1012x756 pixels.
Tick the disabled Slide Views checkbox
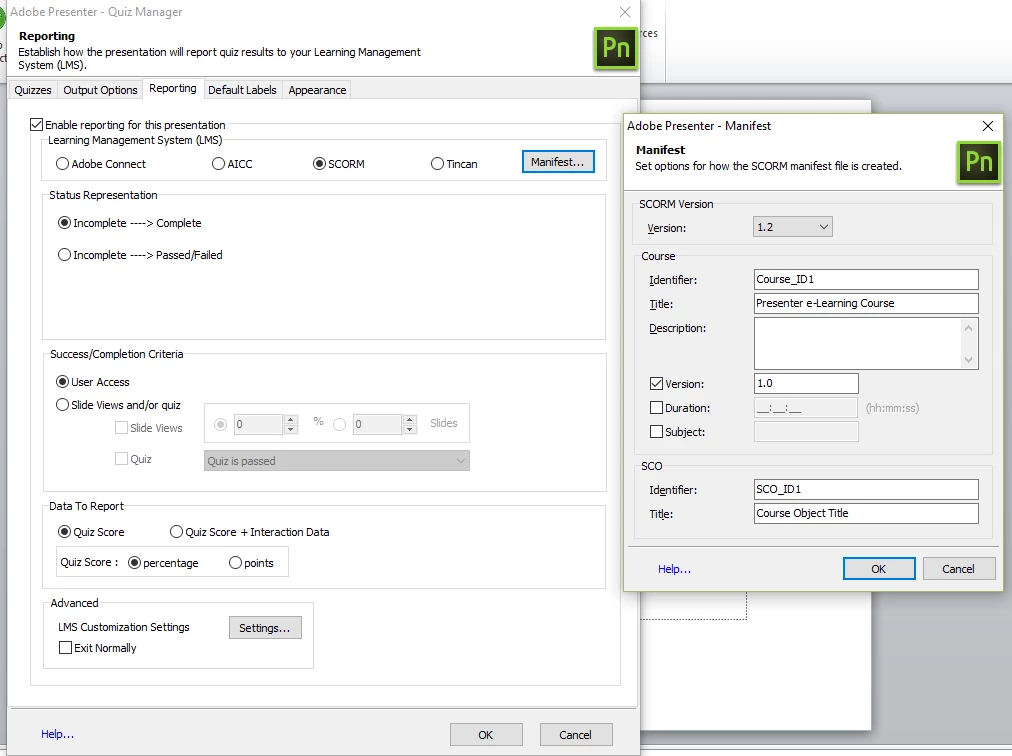click(x=121, y=427)
